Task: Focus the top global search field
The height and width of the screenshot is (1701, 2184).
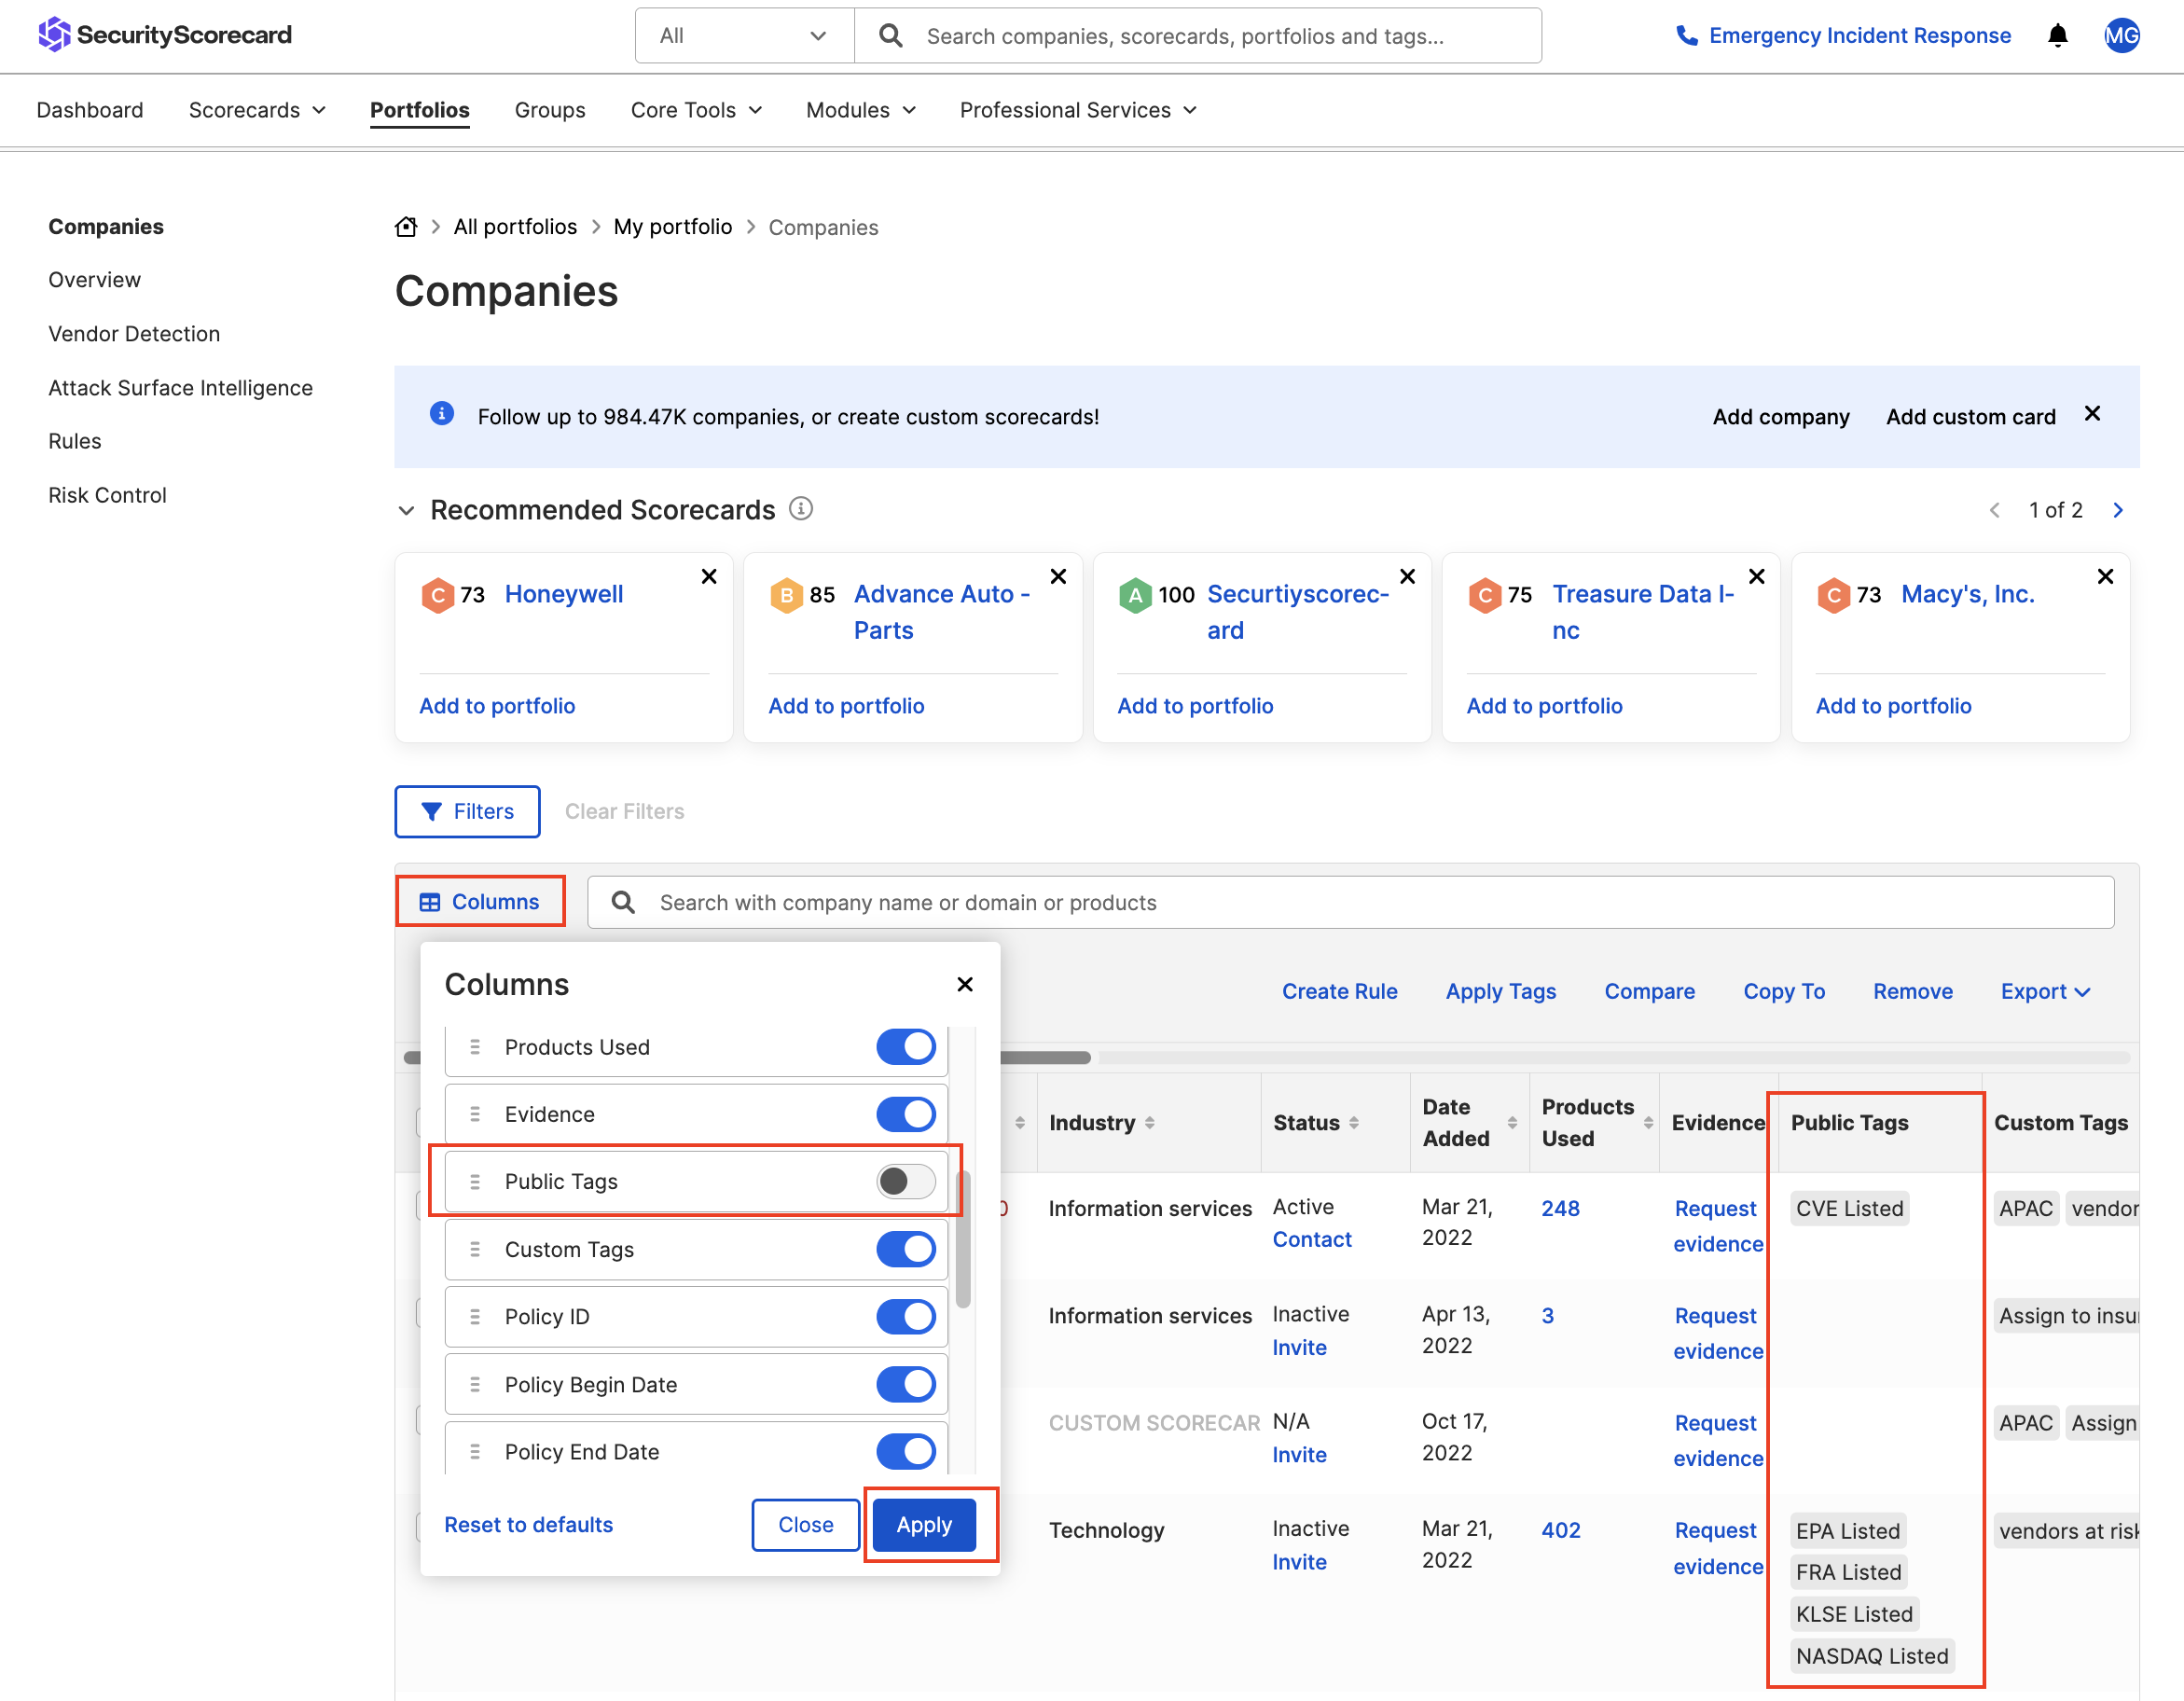Action: point(1198,36)
